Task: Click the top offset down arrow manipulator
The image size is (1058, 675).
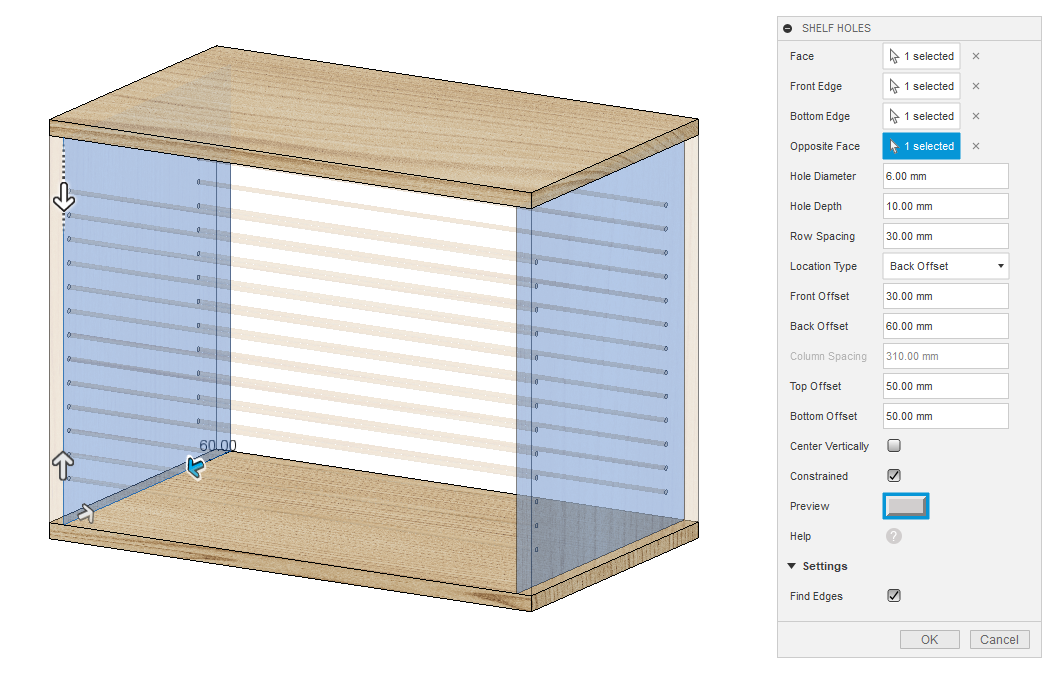Action: (x=64, y=198)
